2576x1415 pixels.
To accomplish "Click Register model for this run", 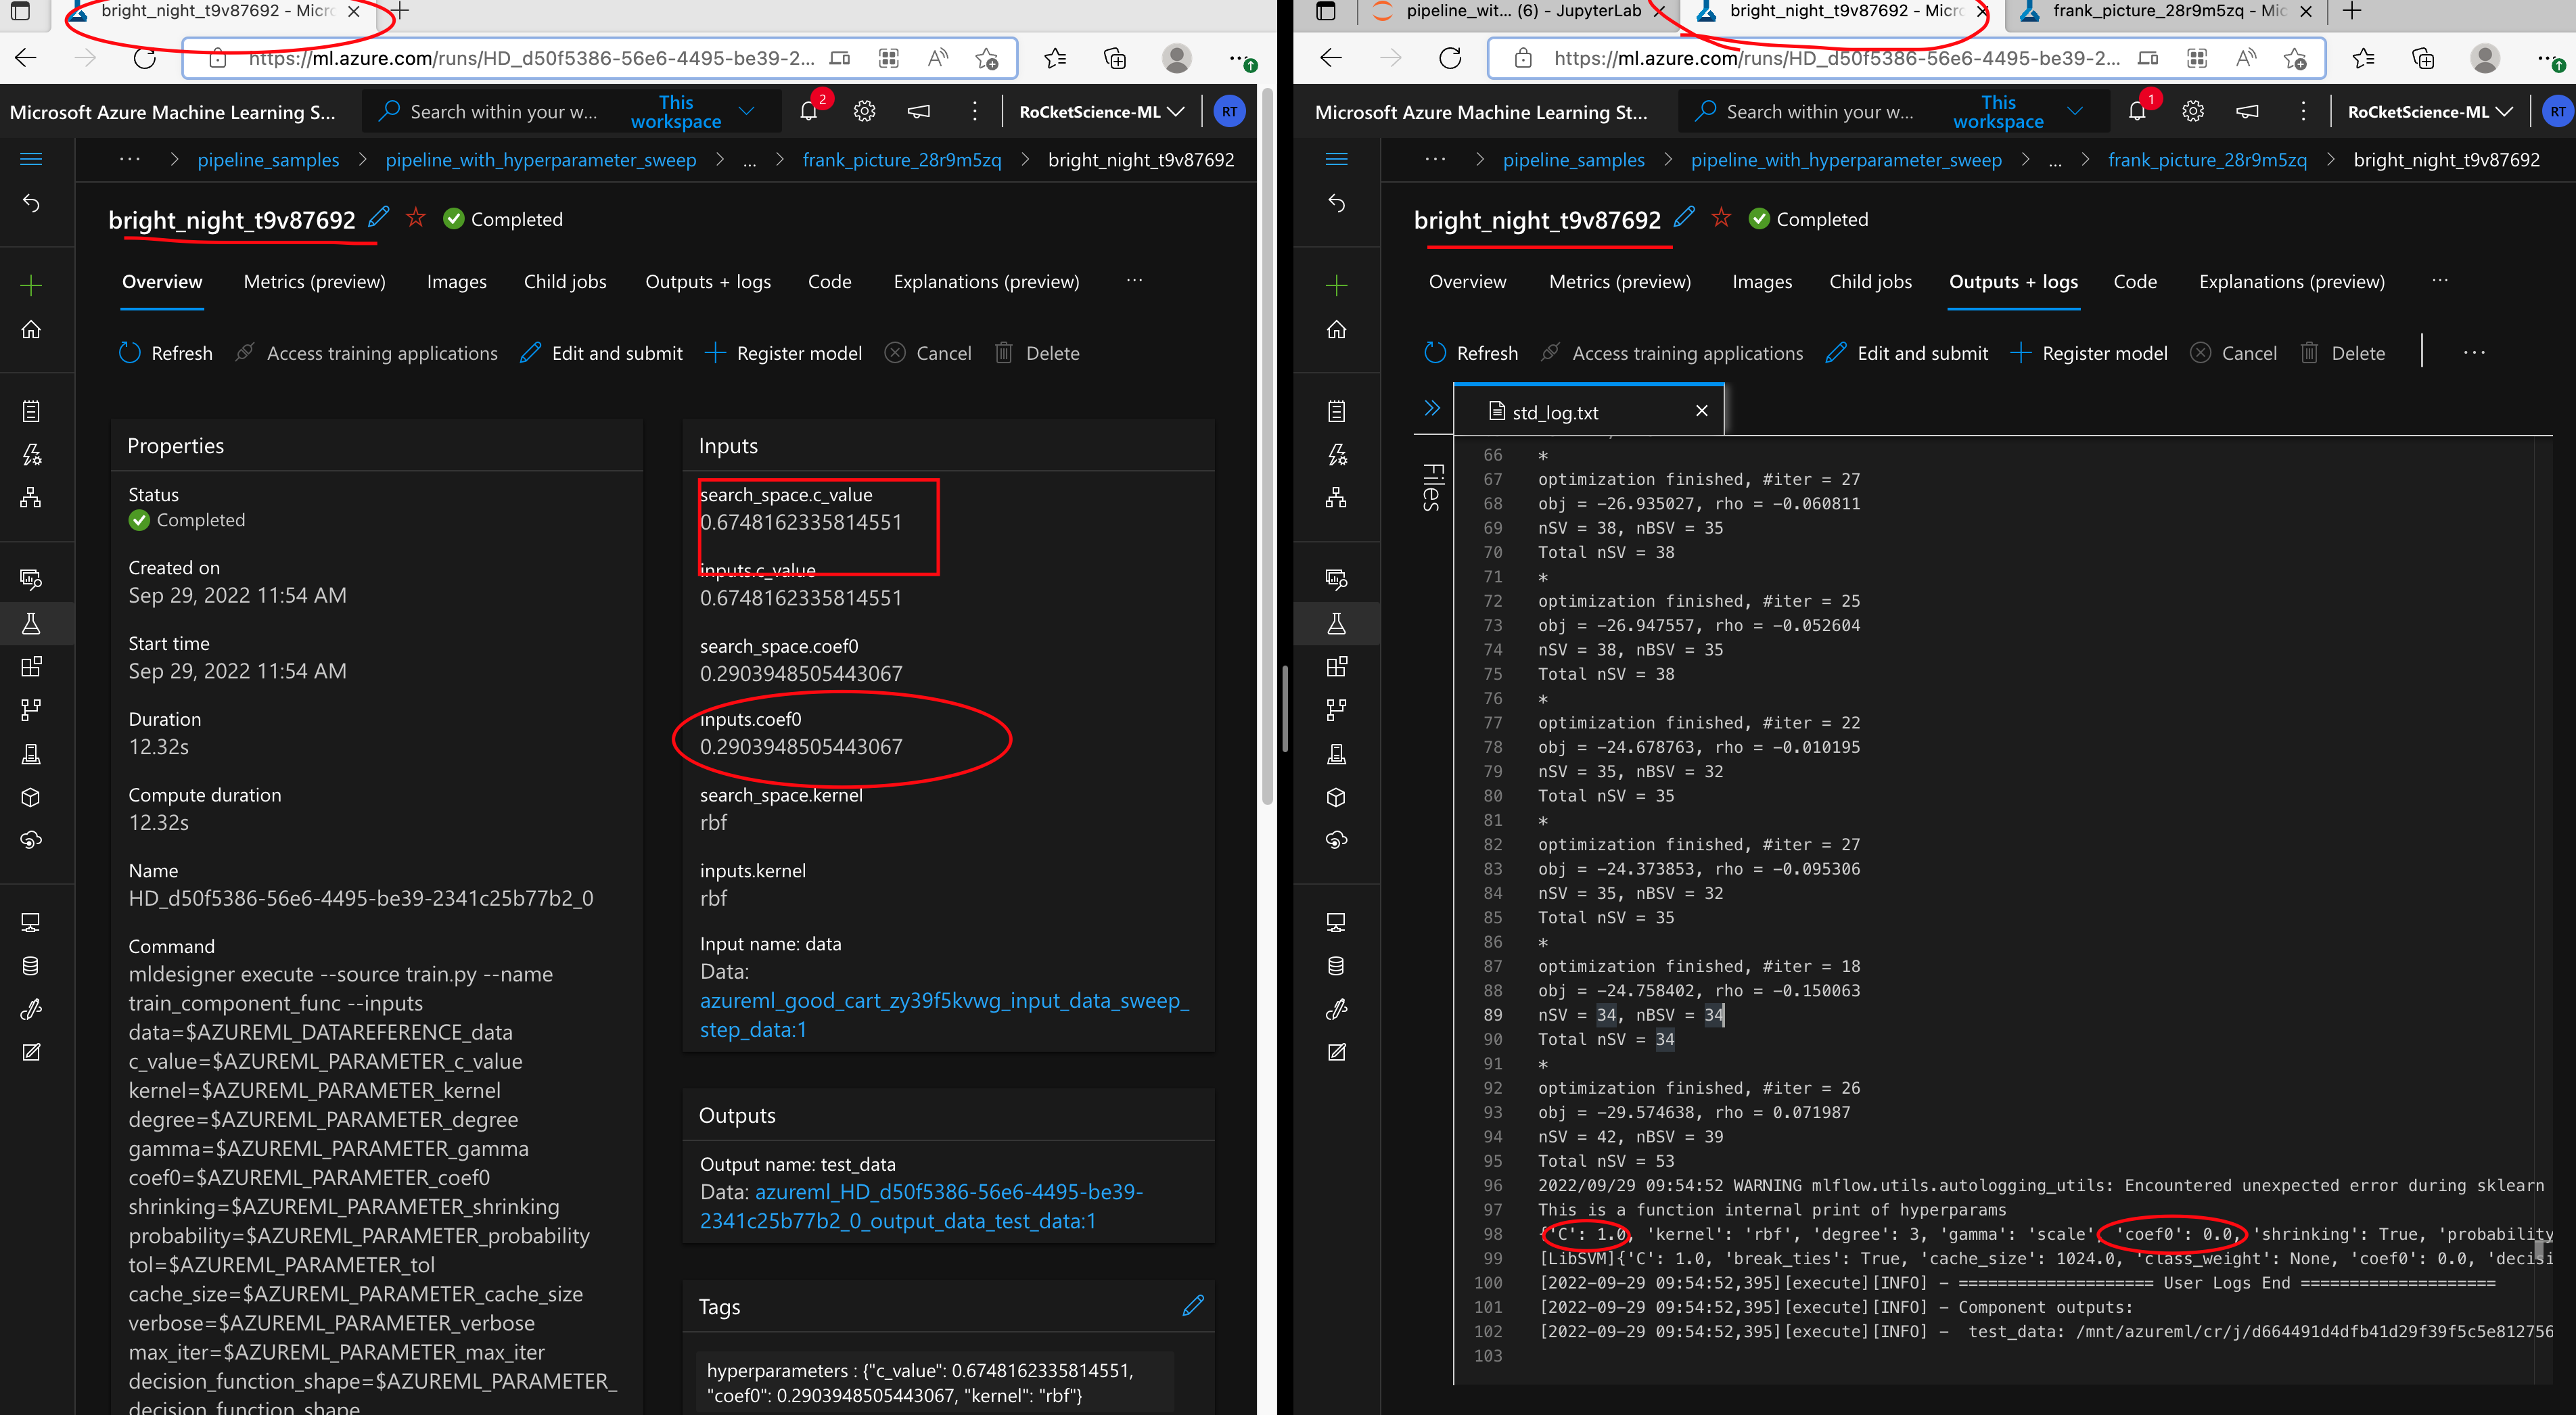I will coord(799,352).
